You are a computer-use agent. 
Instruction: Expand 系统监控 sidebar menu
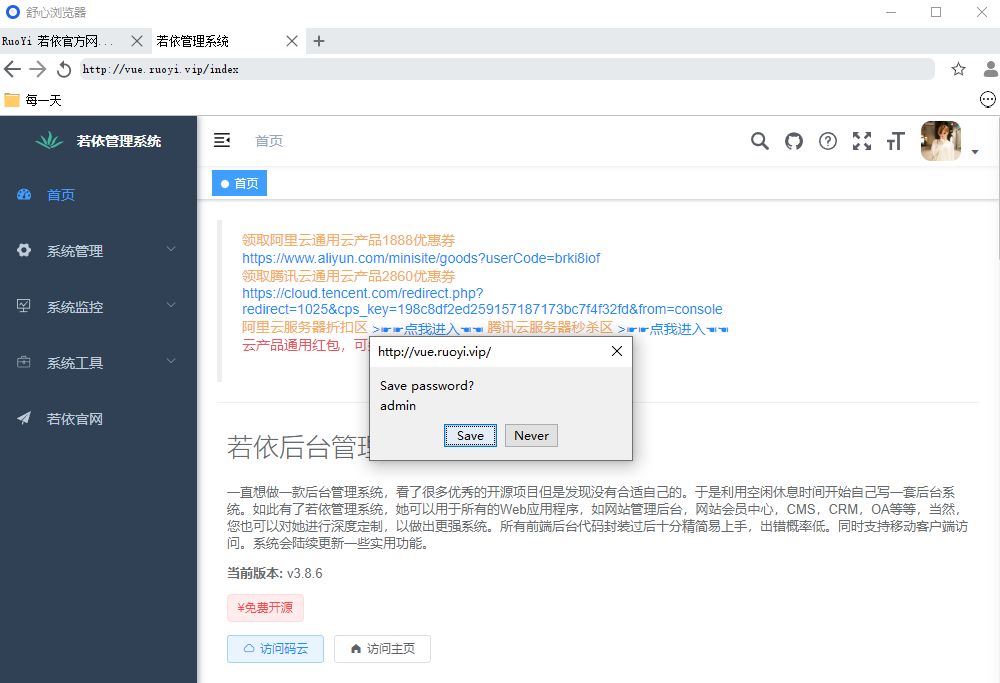point(98,307)
